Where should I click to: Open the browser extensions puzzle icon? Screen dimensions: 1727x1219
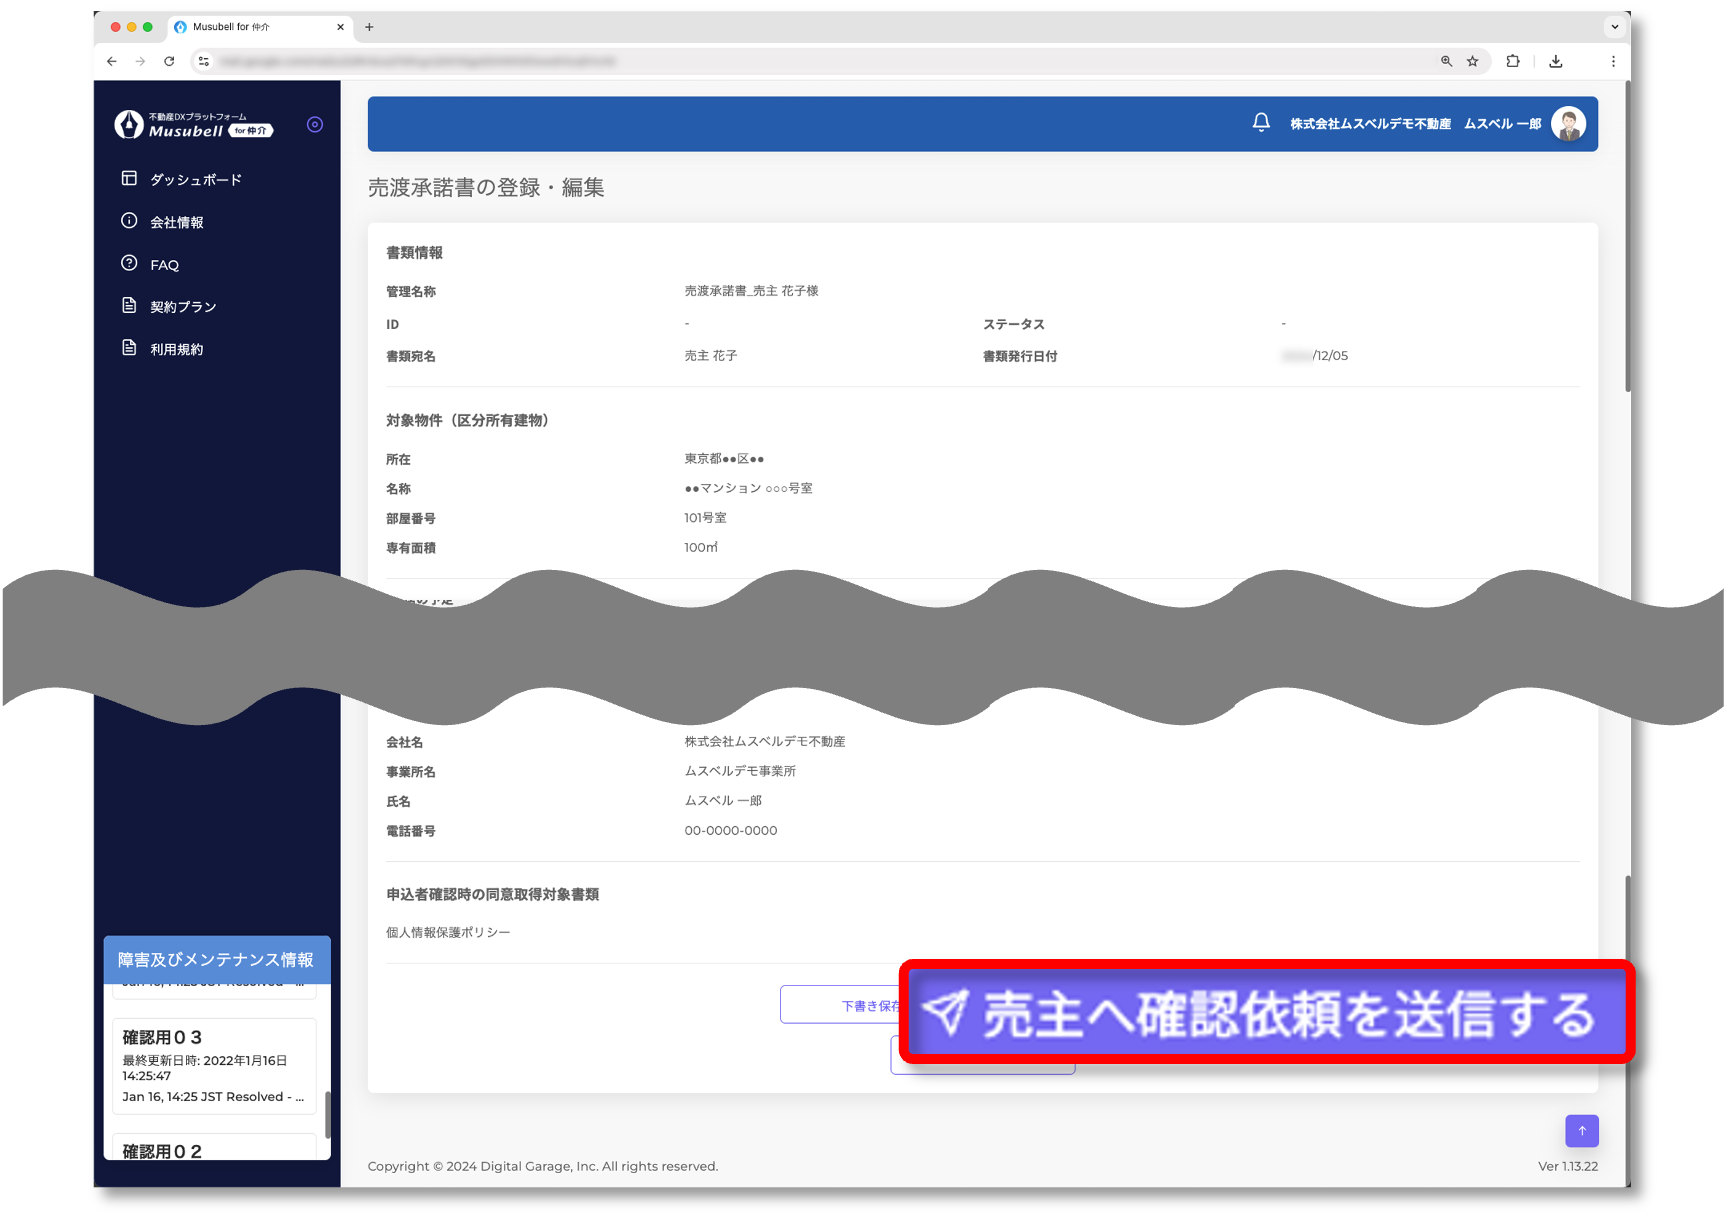point(1513,61)
